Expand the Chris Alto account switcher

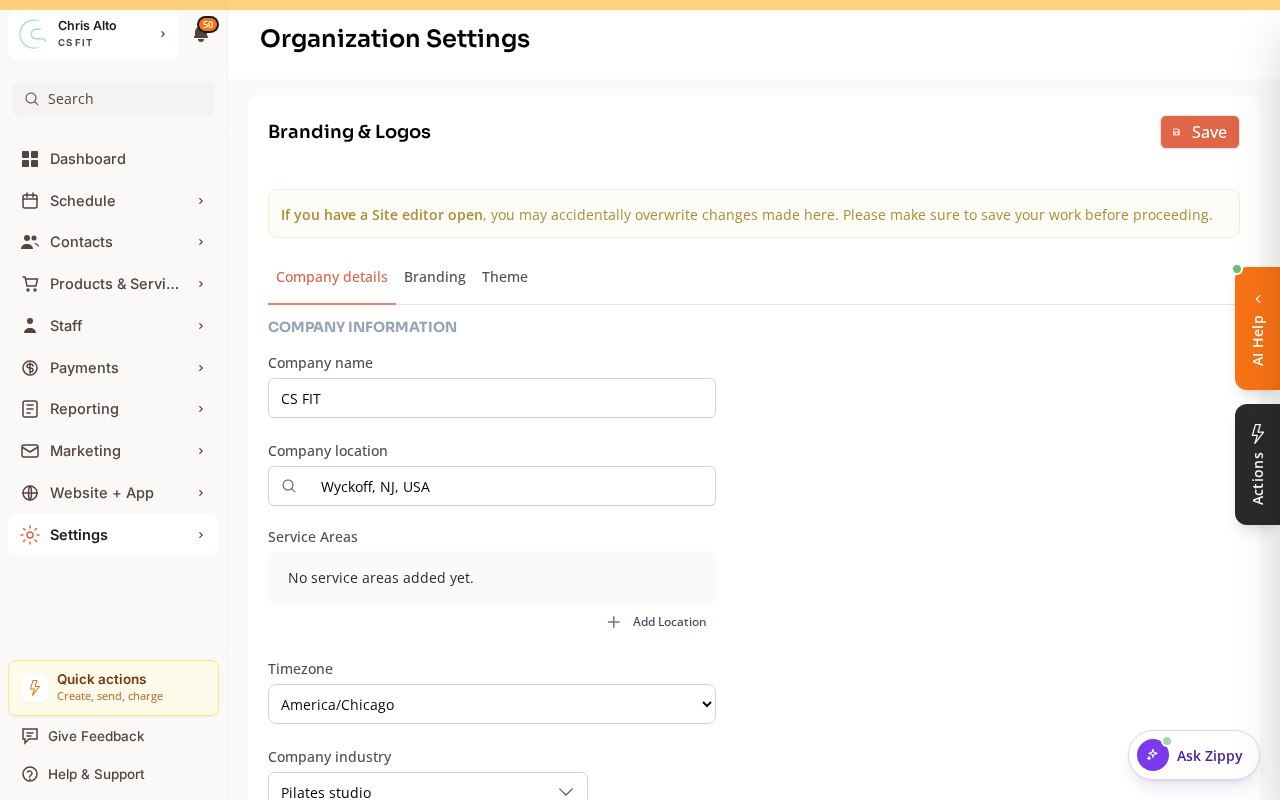(x=163, y=34)
